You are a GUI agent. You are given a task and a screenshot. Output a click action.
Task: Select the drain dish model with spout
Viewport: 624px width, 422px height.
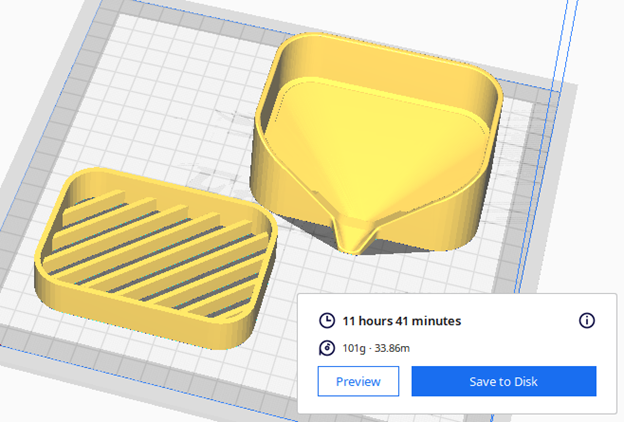point(376,143)
